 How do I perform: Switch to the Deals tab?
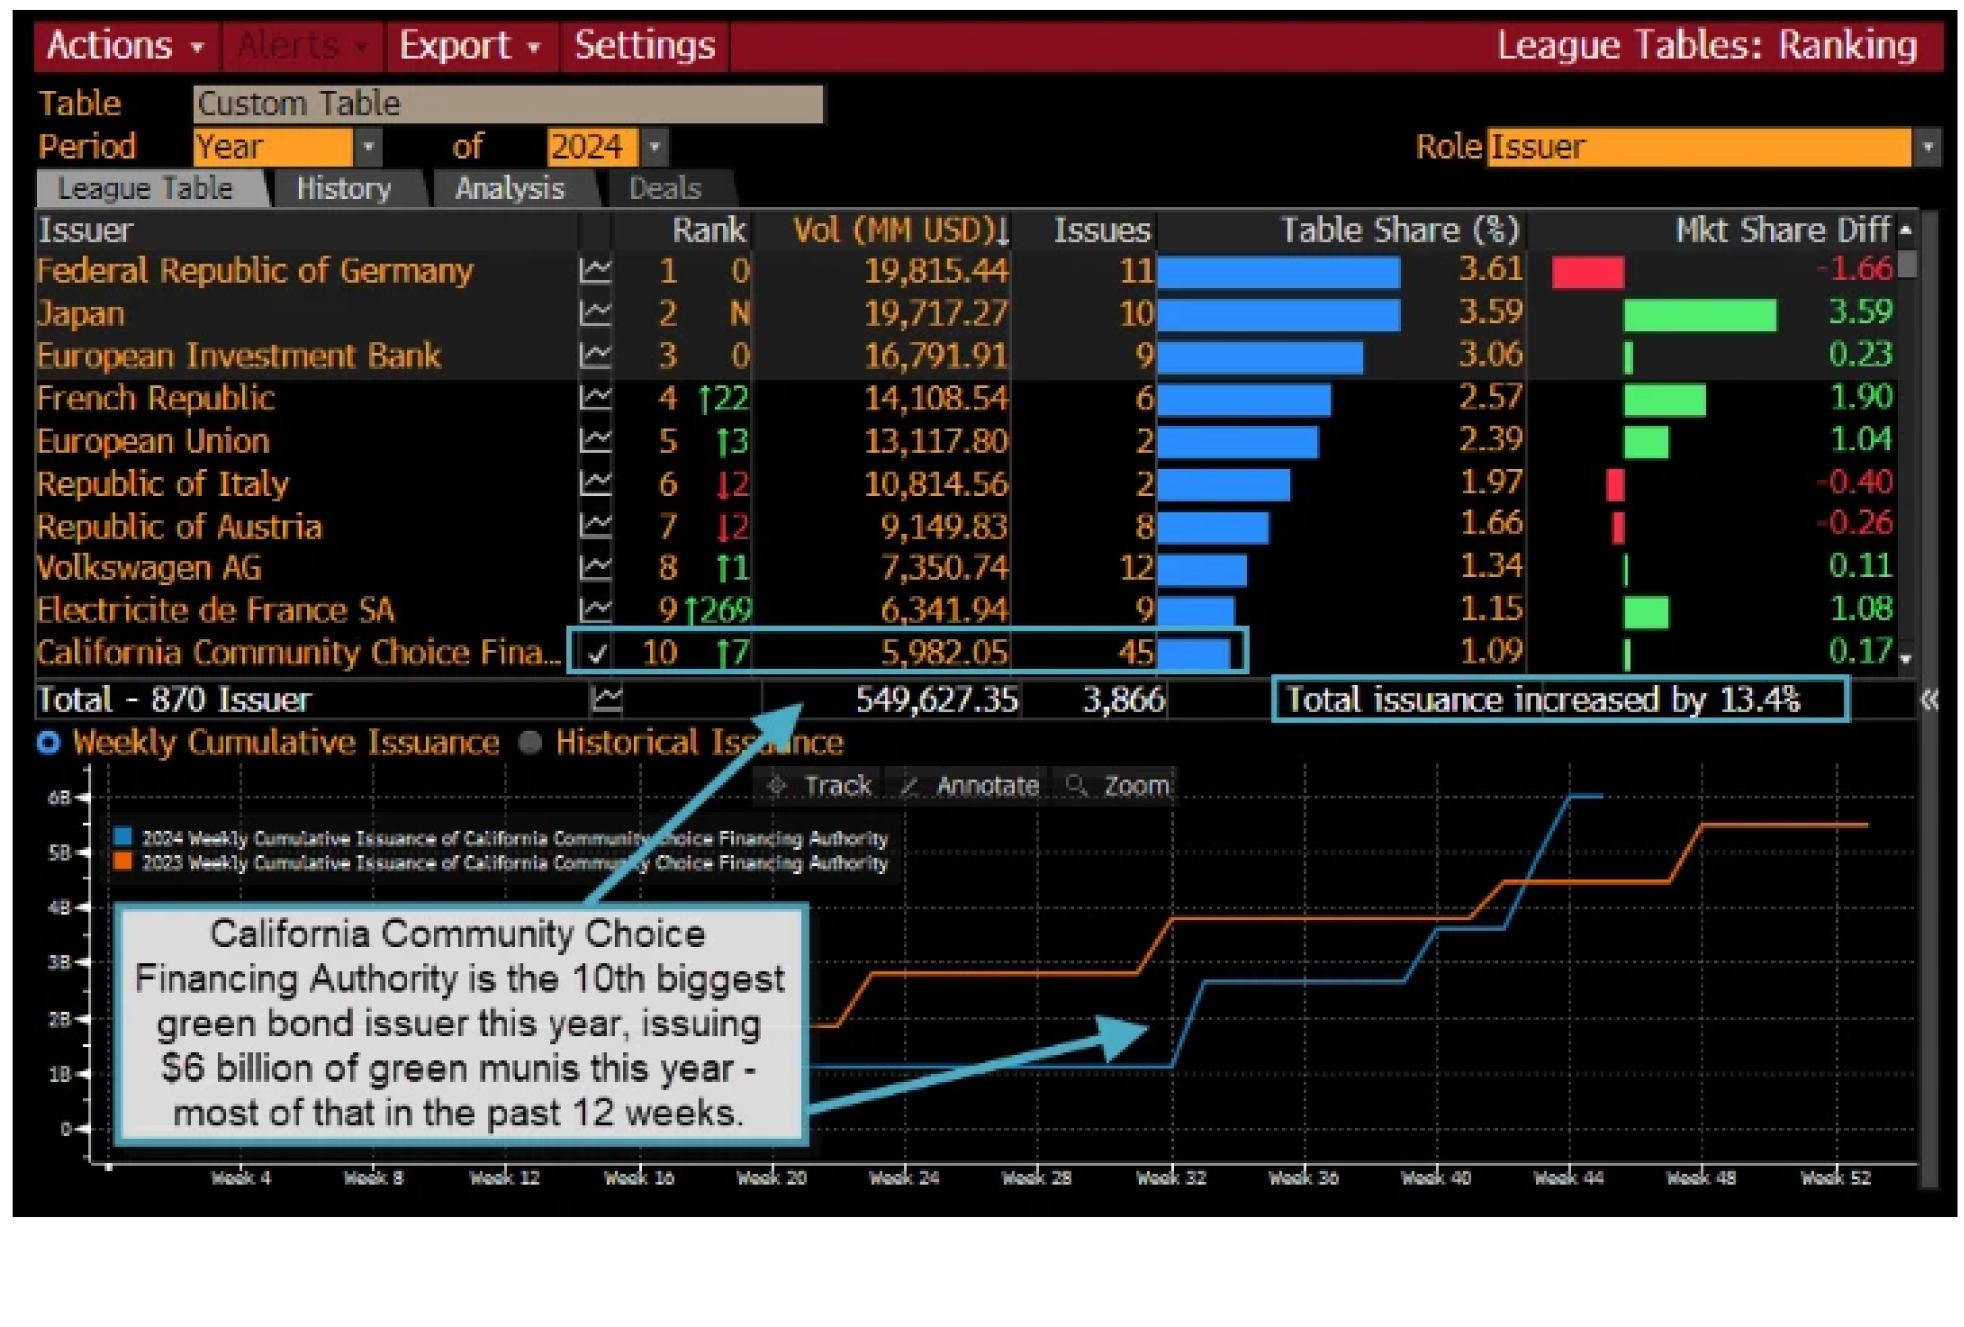point(665,189)
